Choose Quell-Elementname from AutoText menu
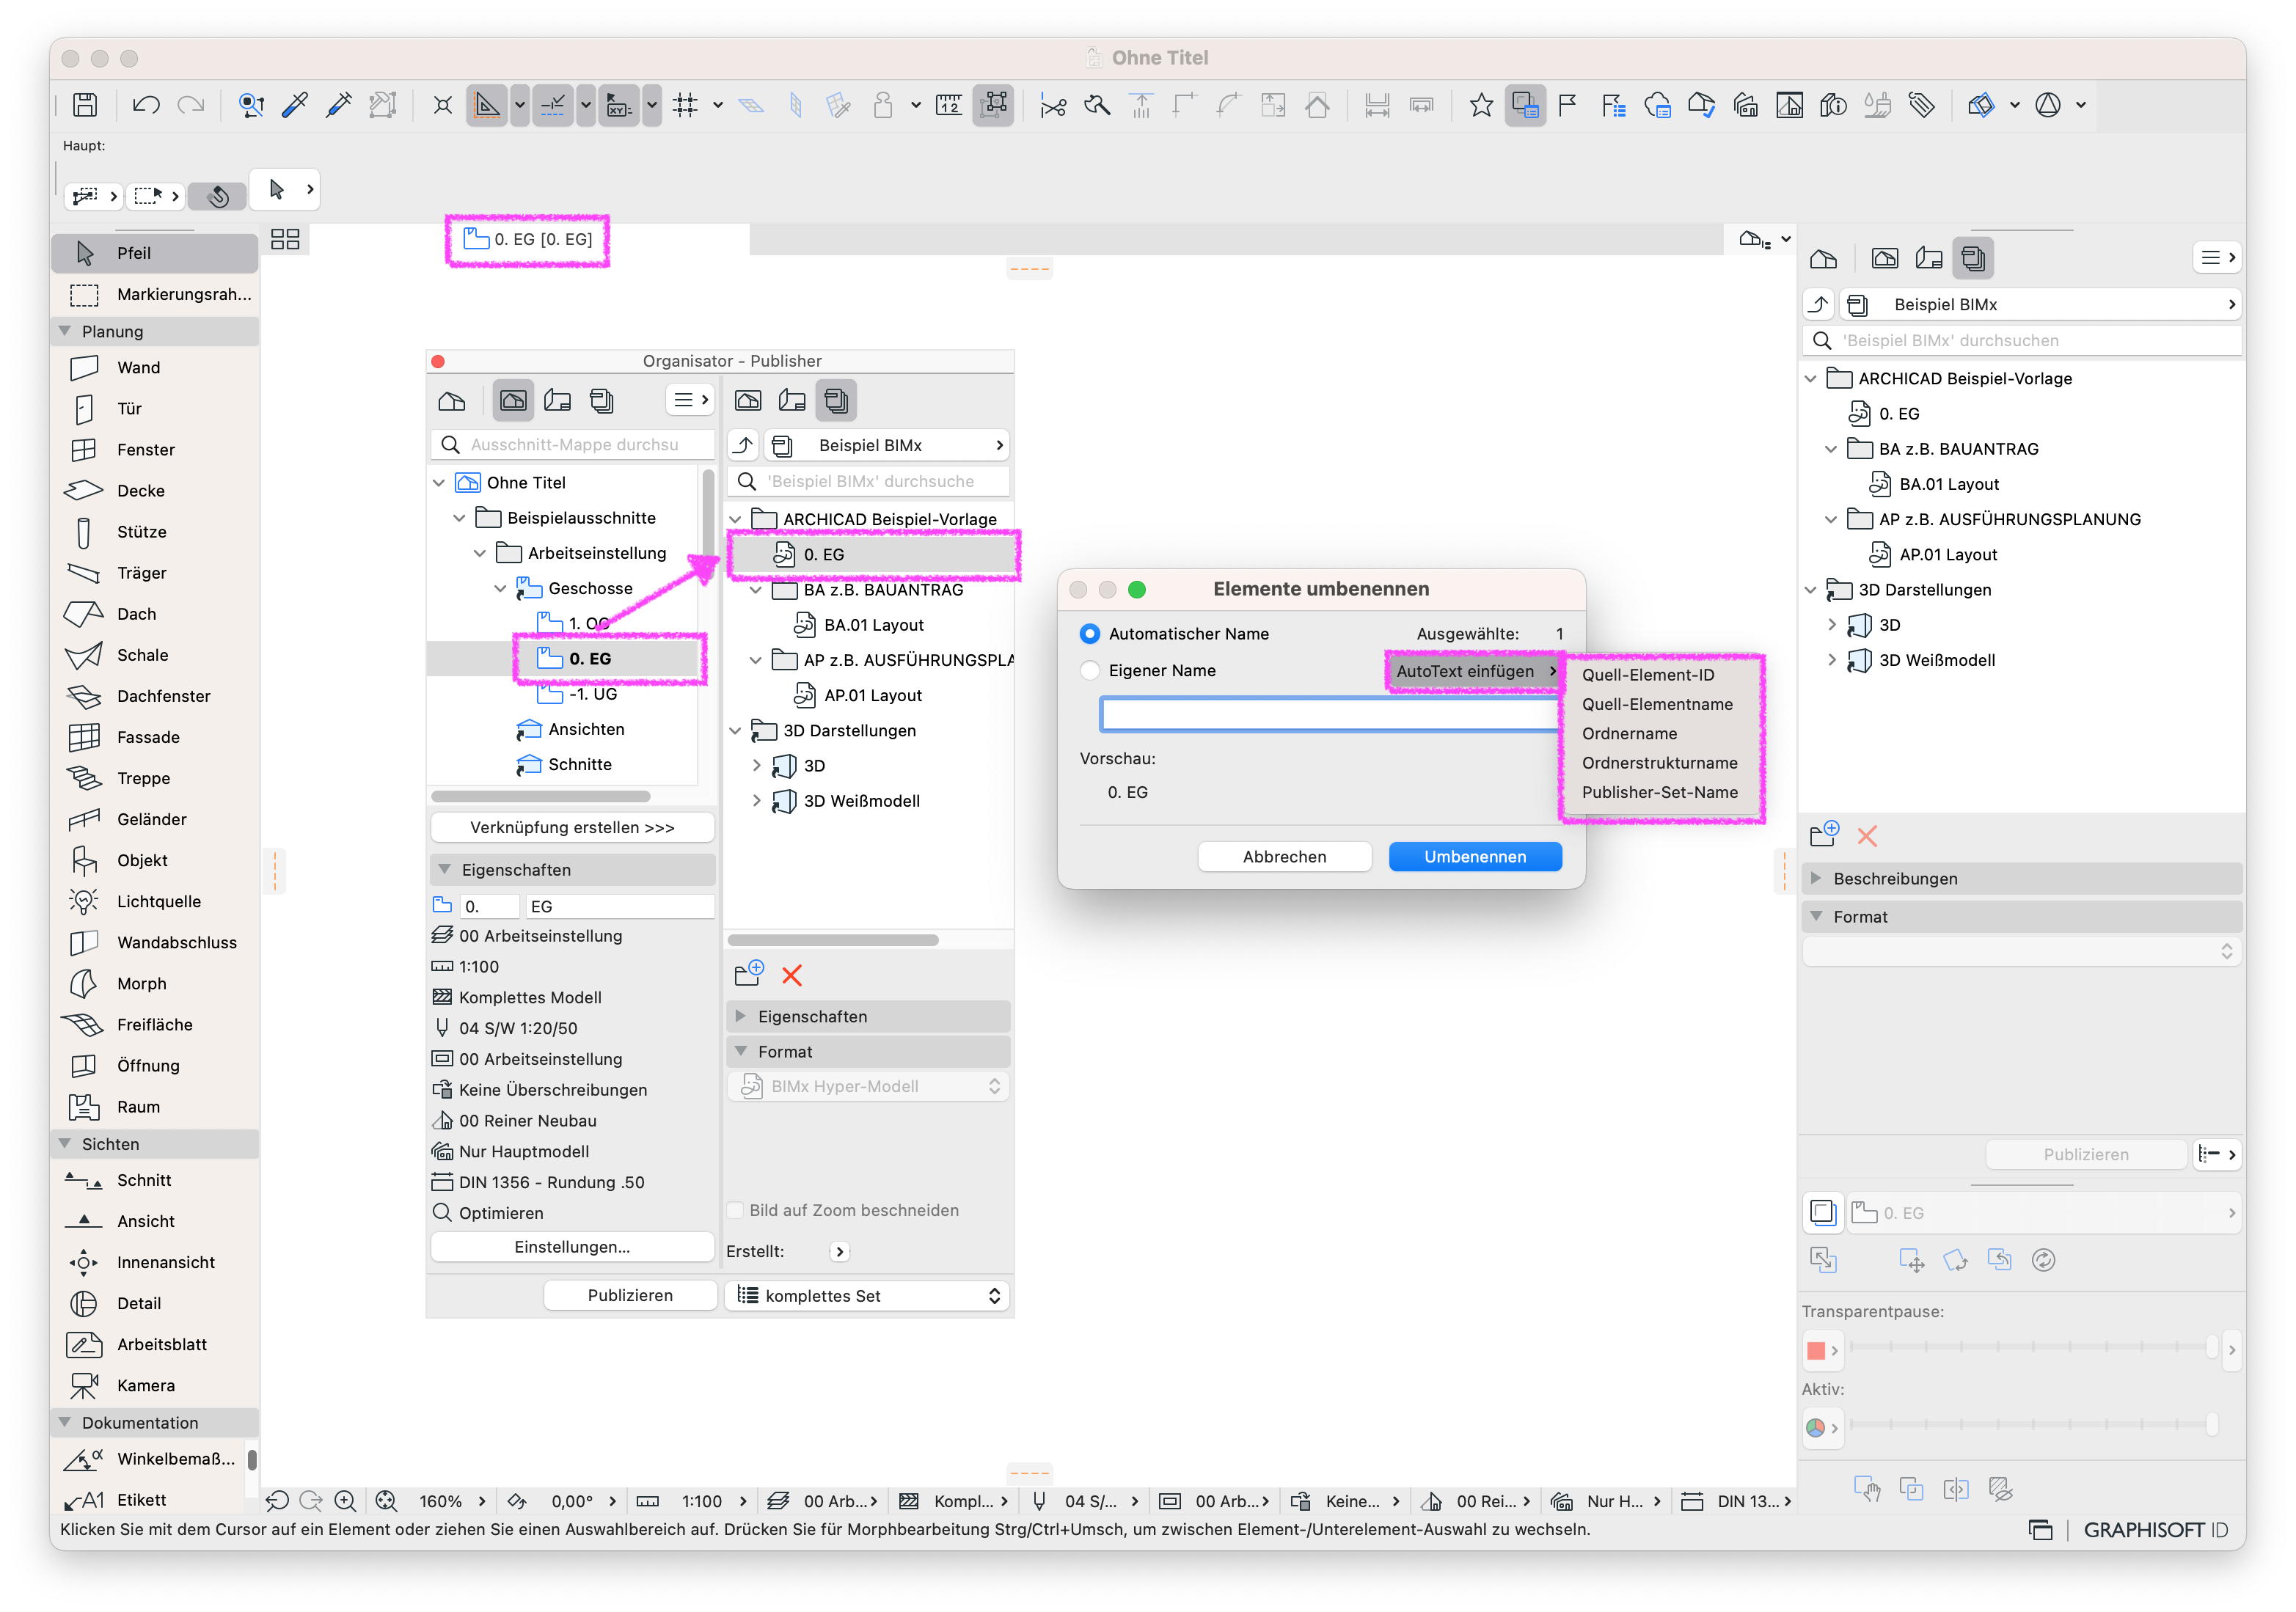The width and height of the screenshot is (2296, 1612). tap(1657, 704)
